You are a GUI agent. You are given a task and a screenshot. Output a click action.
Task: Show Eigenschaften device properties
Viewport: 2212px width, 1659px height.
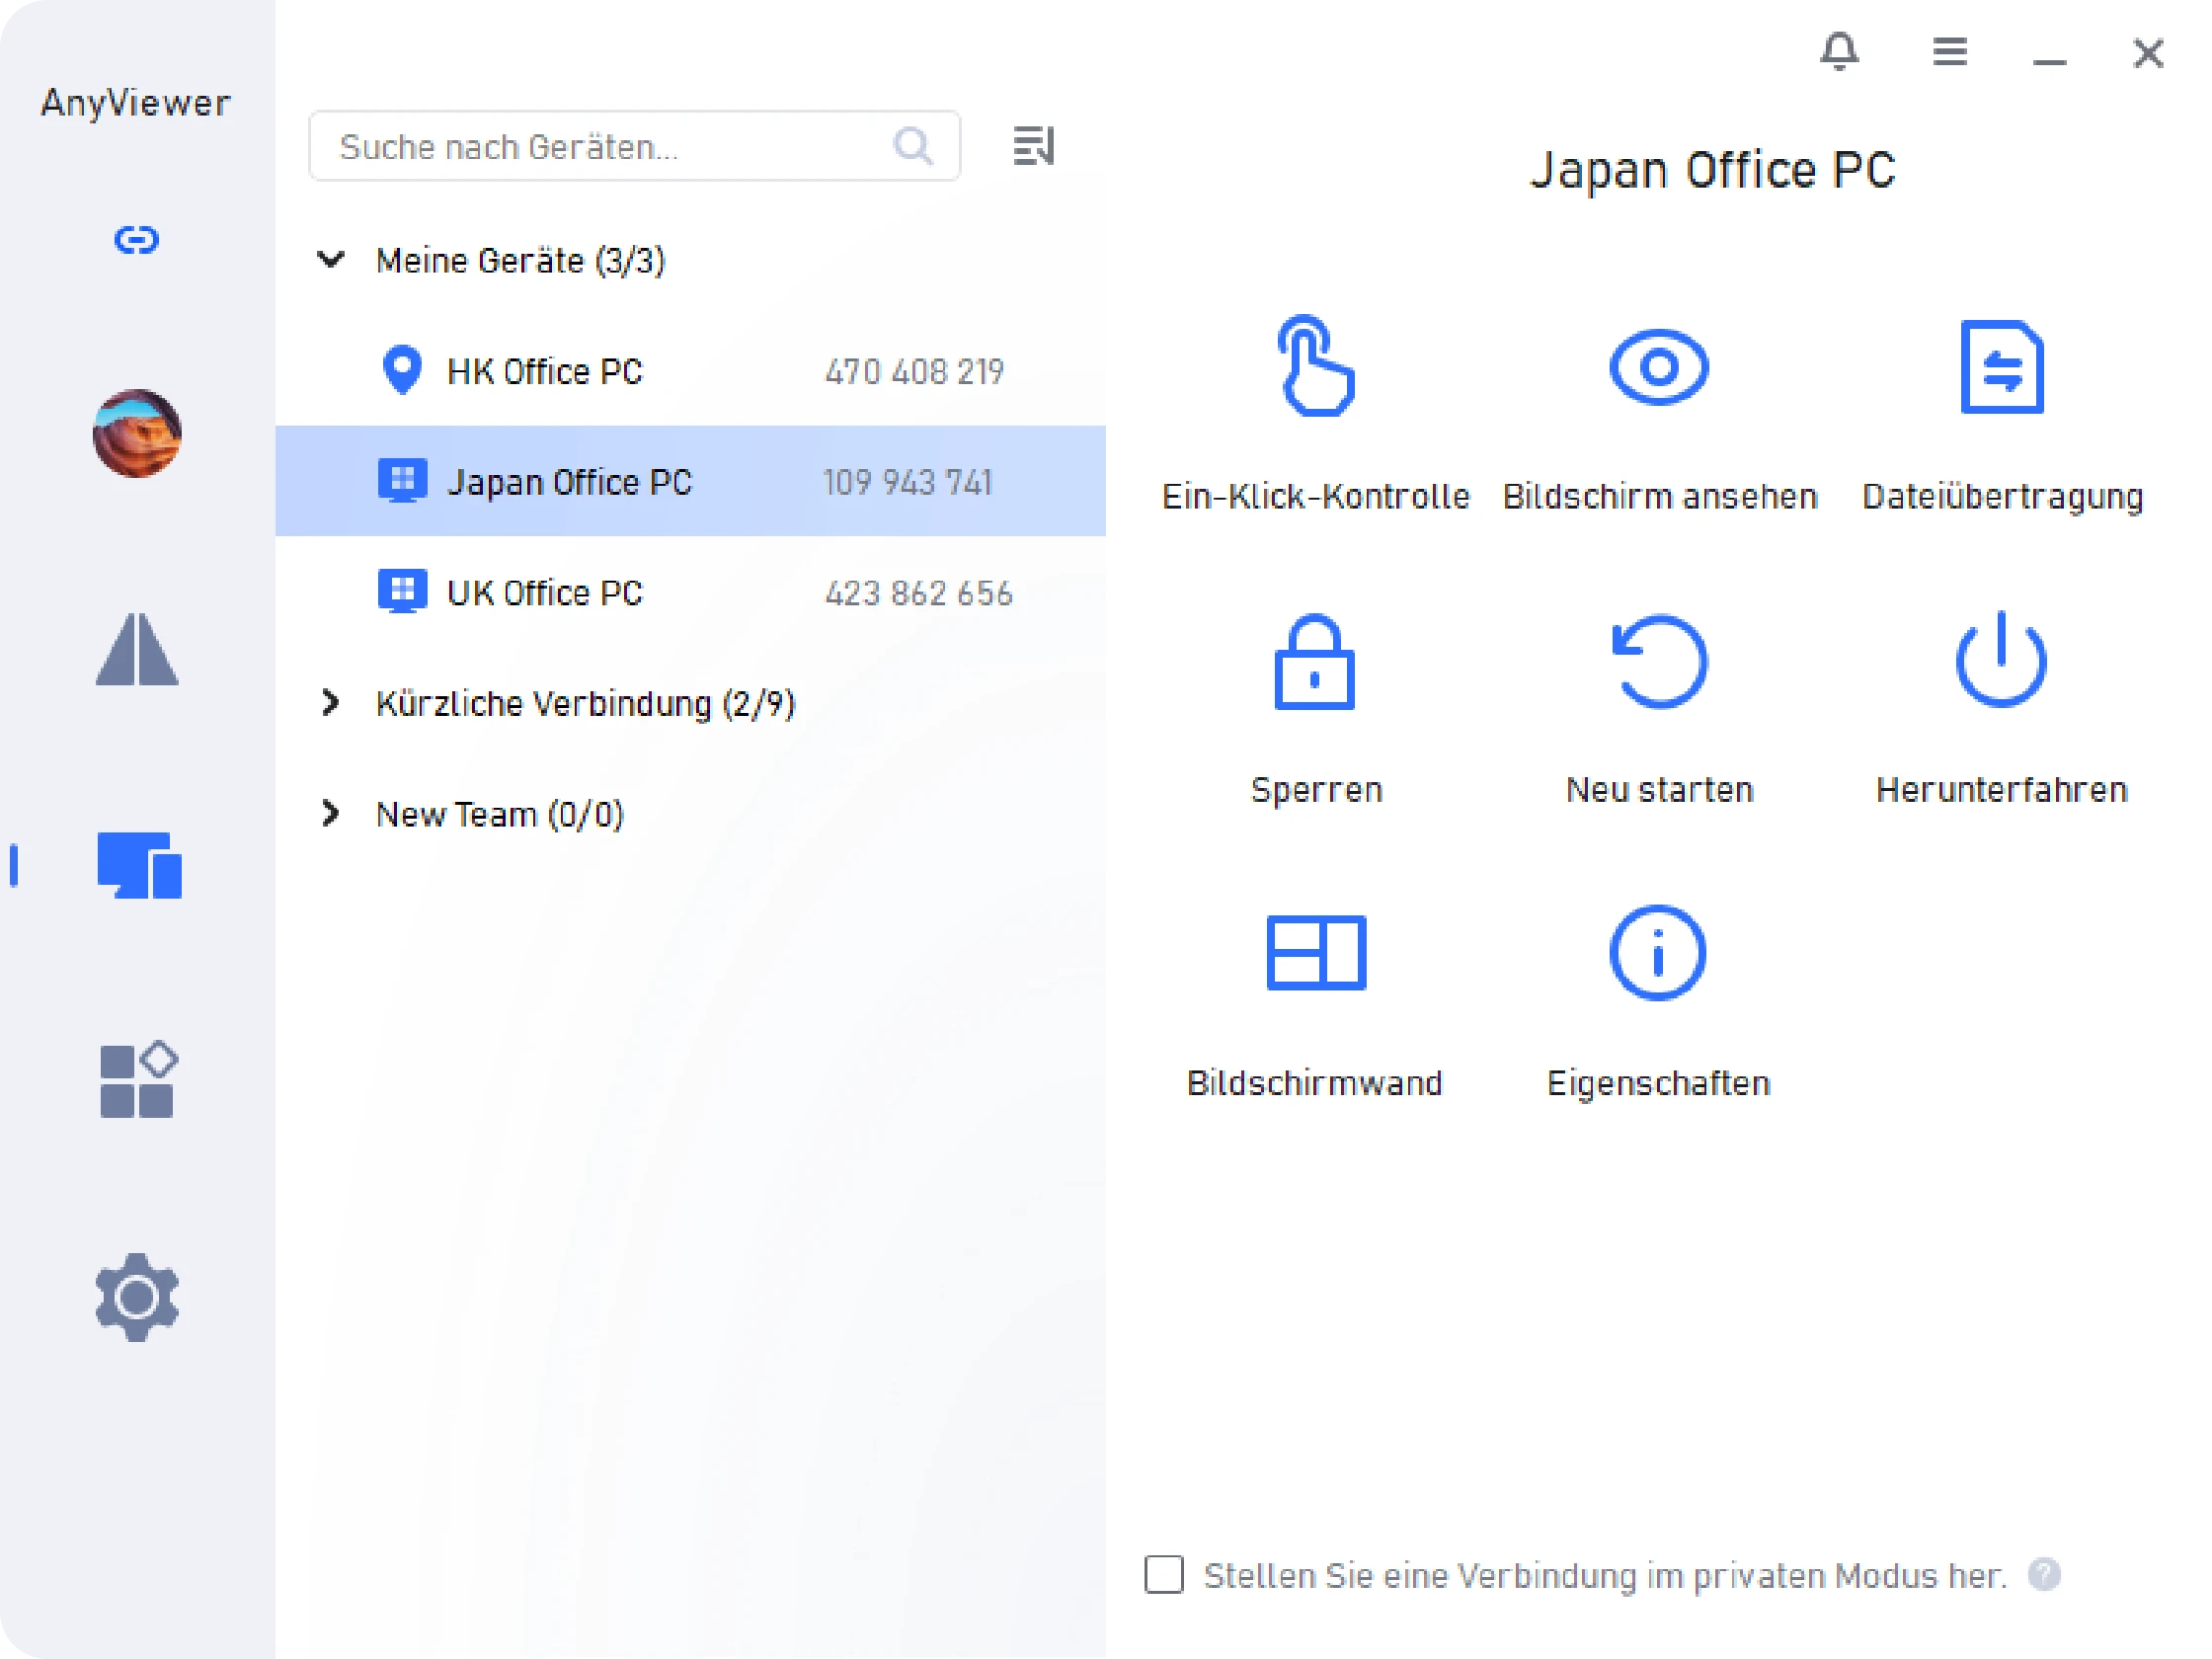[x=1657, y=953]
